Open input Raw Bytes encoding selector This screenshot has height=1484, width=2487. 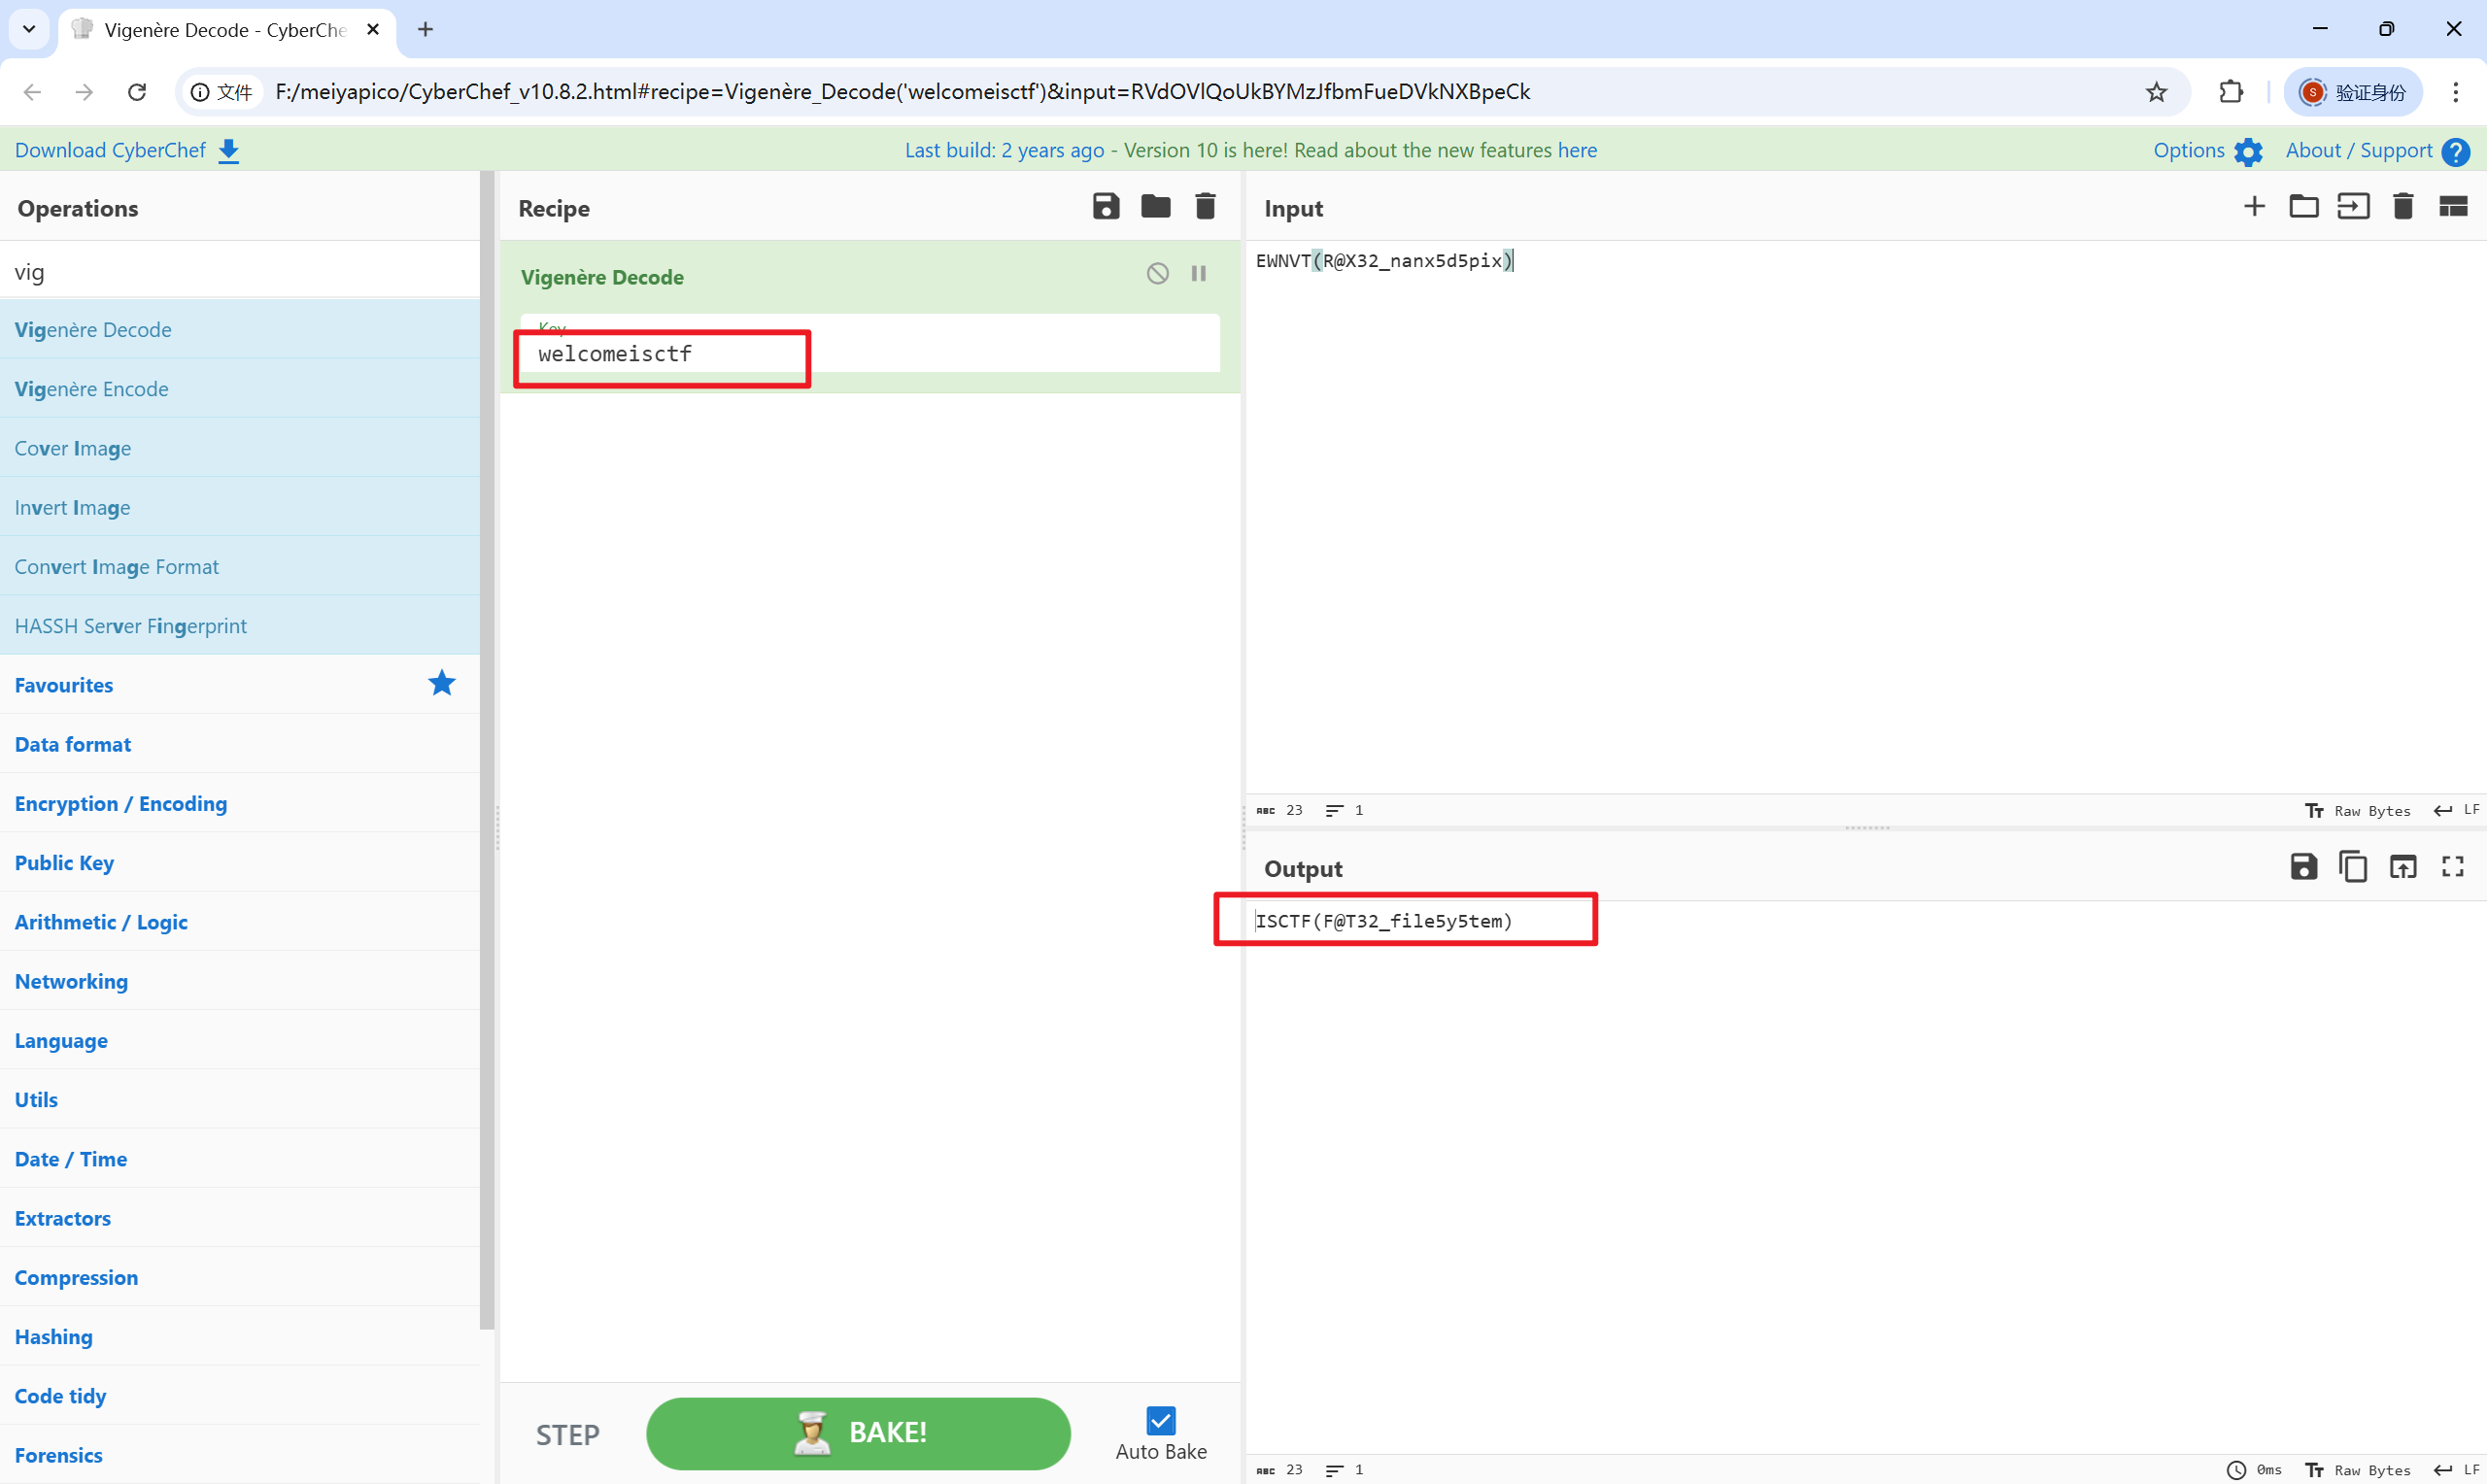point(2358,811)
